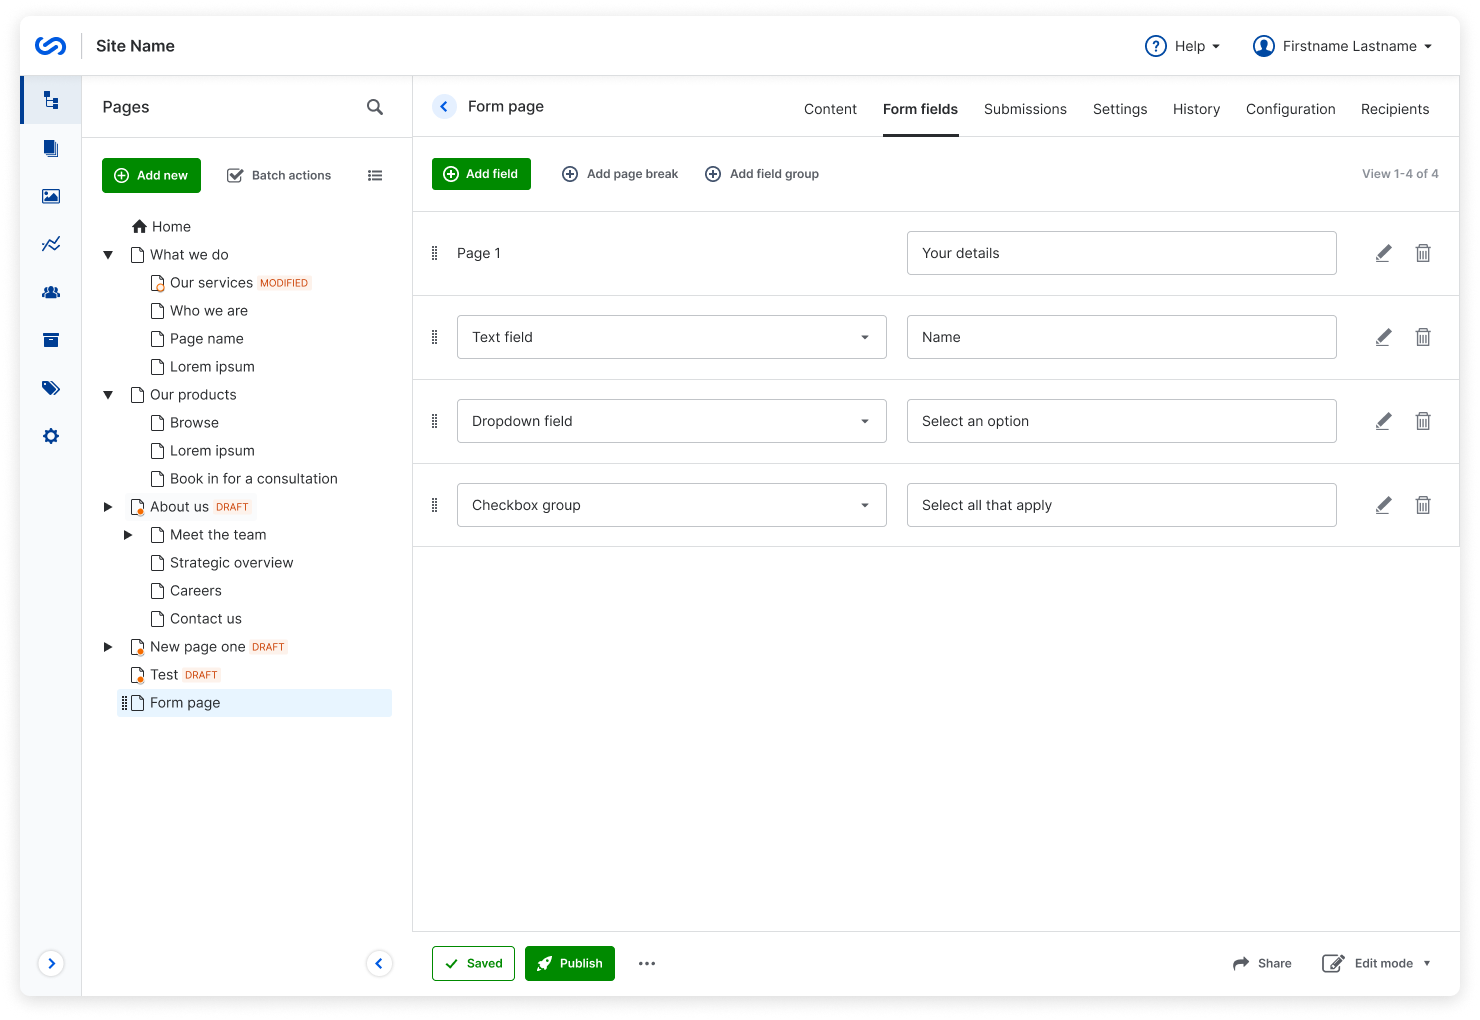This screenshot has width=1480, height=1020.
Task: Expand the left sidebar navigation
Action: point(51,963)
